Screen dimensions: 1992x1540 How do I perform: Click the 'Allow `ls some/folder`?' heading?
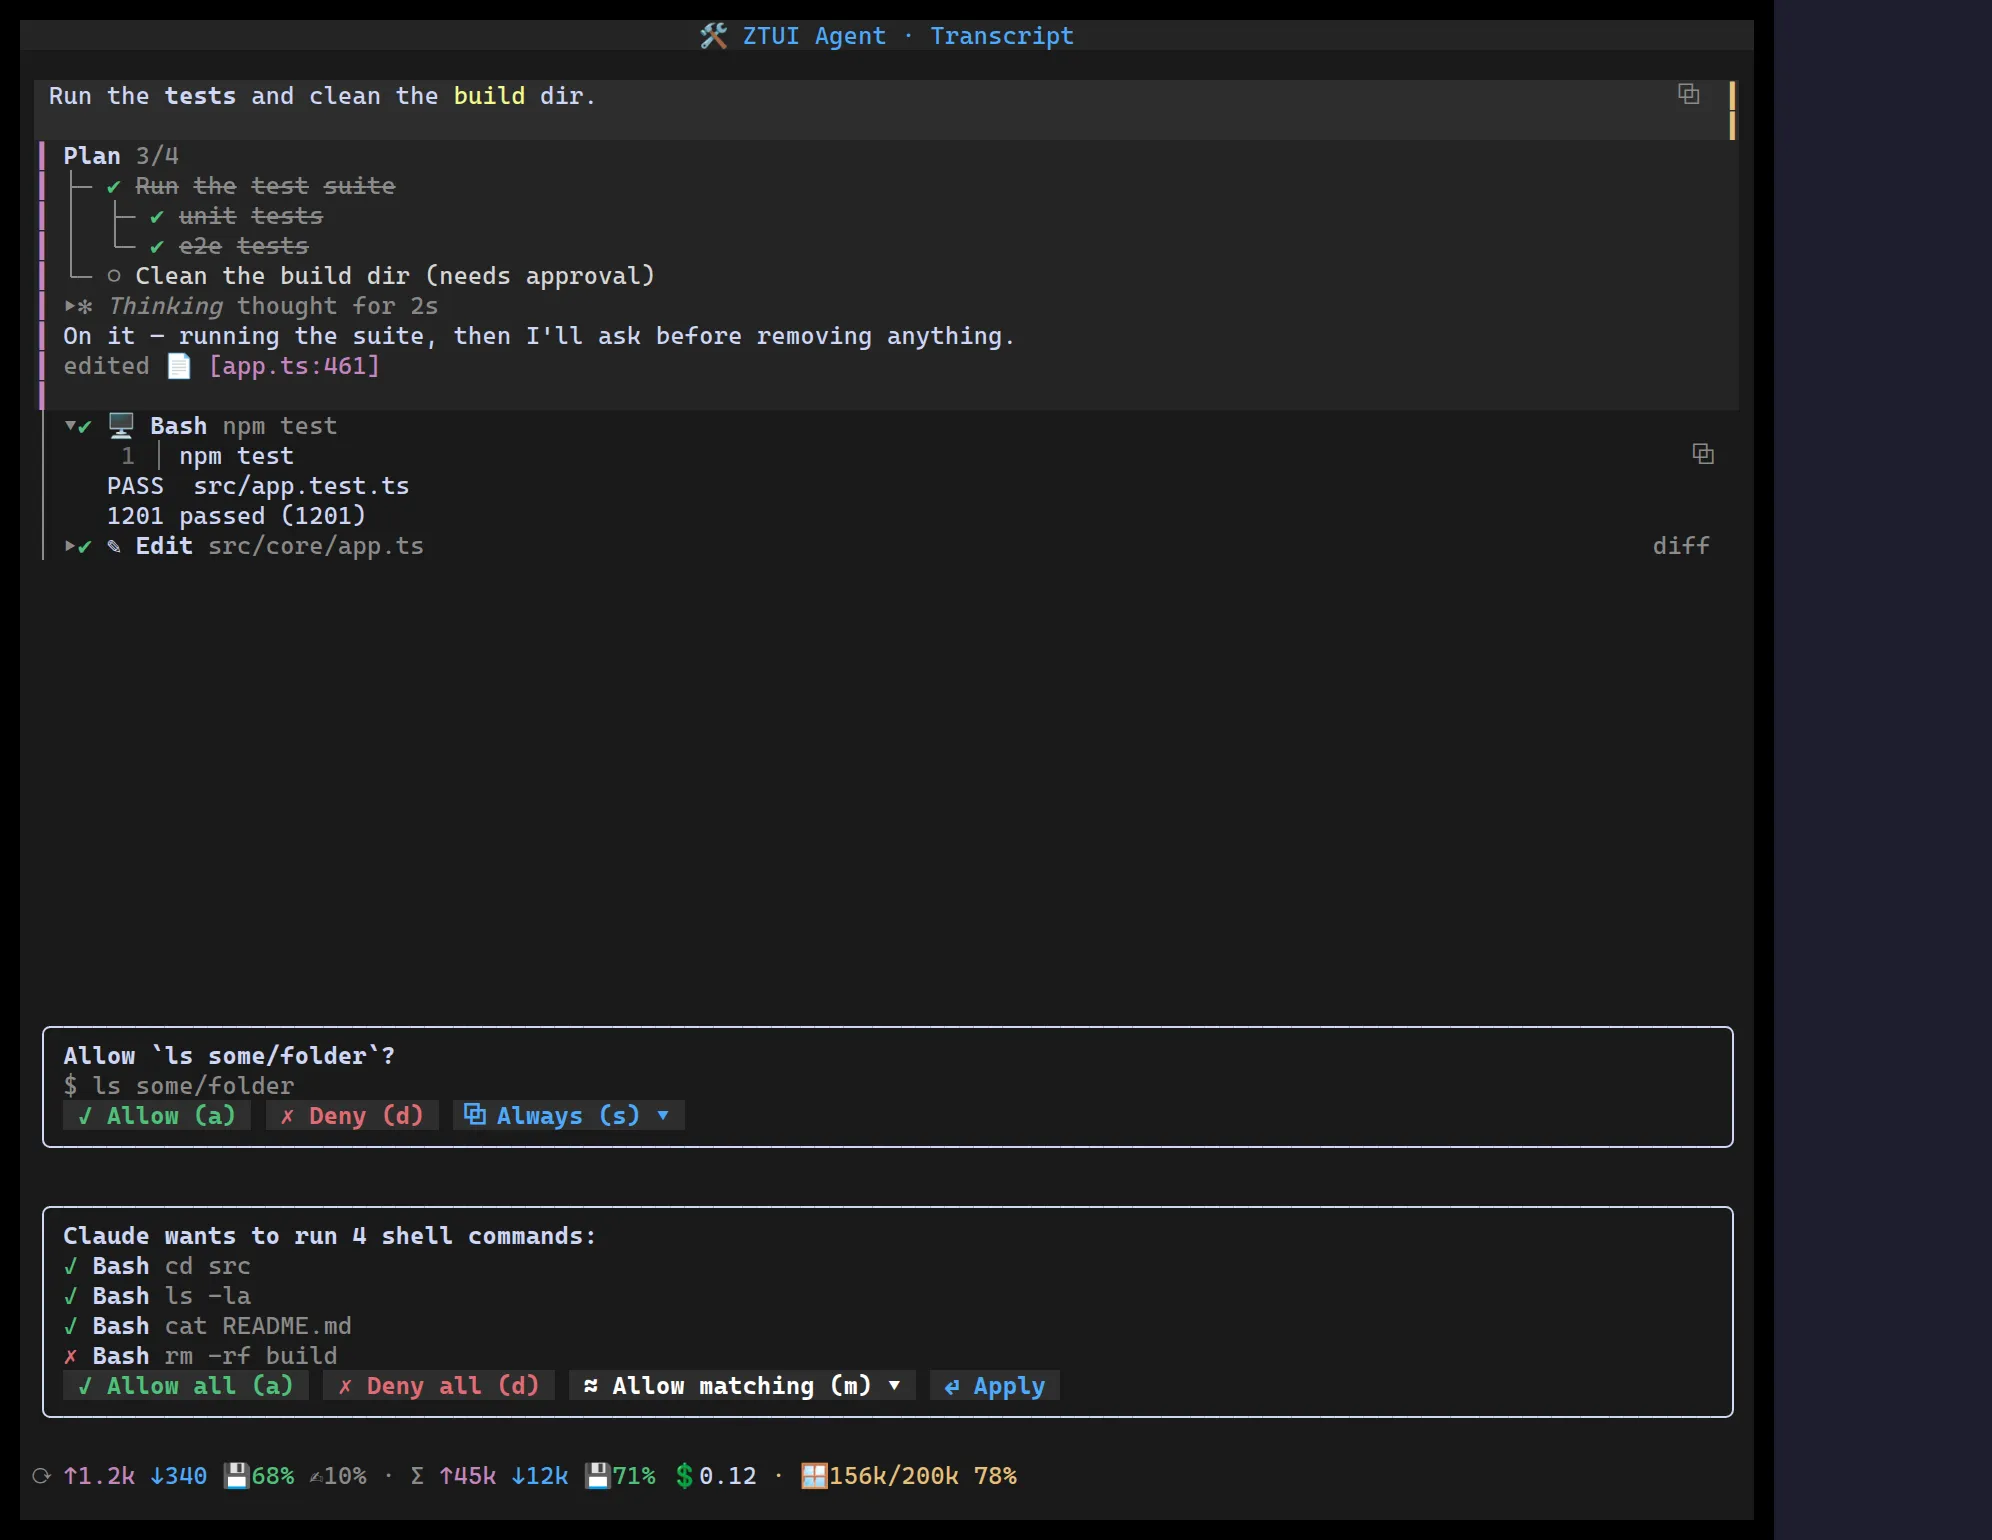(229, 1056)
